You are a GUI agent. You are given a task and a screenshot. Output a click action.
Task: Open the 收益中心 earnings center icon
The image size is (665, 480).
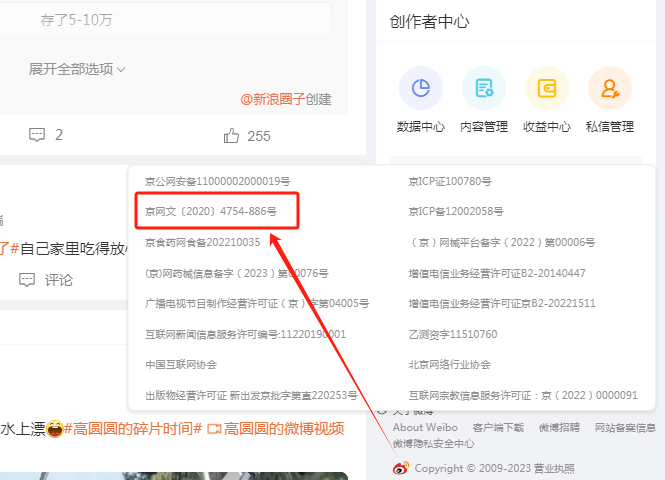point(547,88)
